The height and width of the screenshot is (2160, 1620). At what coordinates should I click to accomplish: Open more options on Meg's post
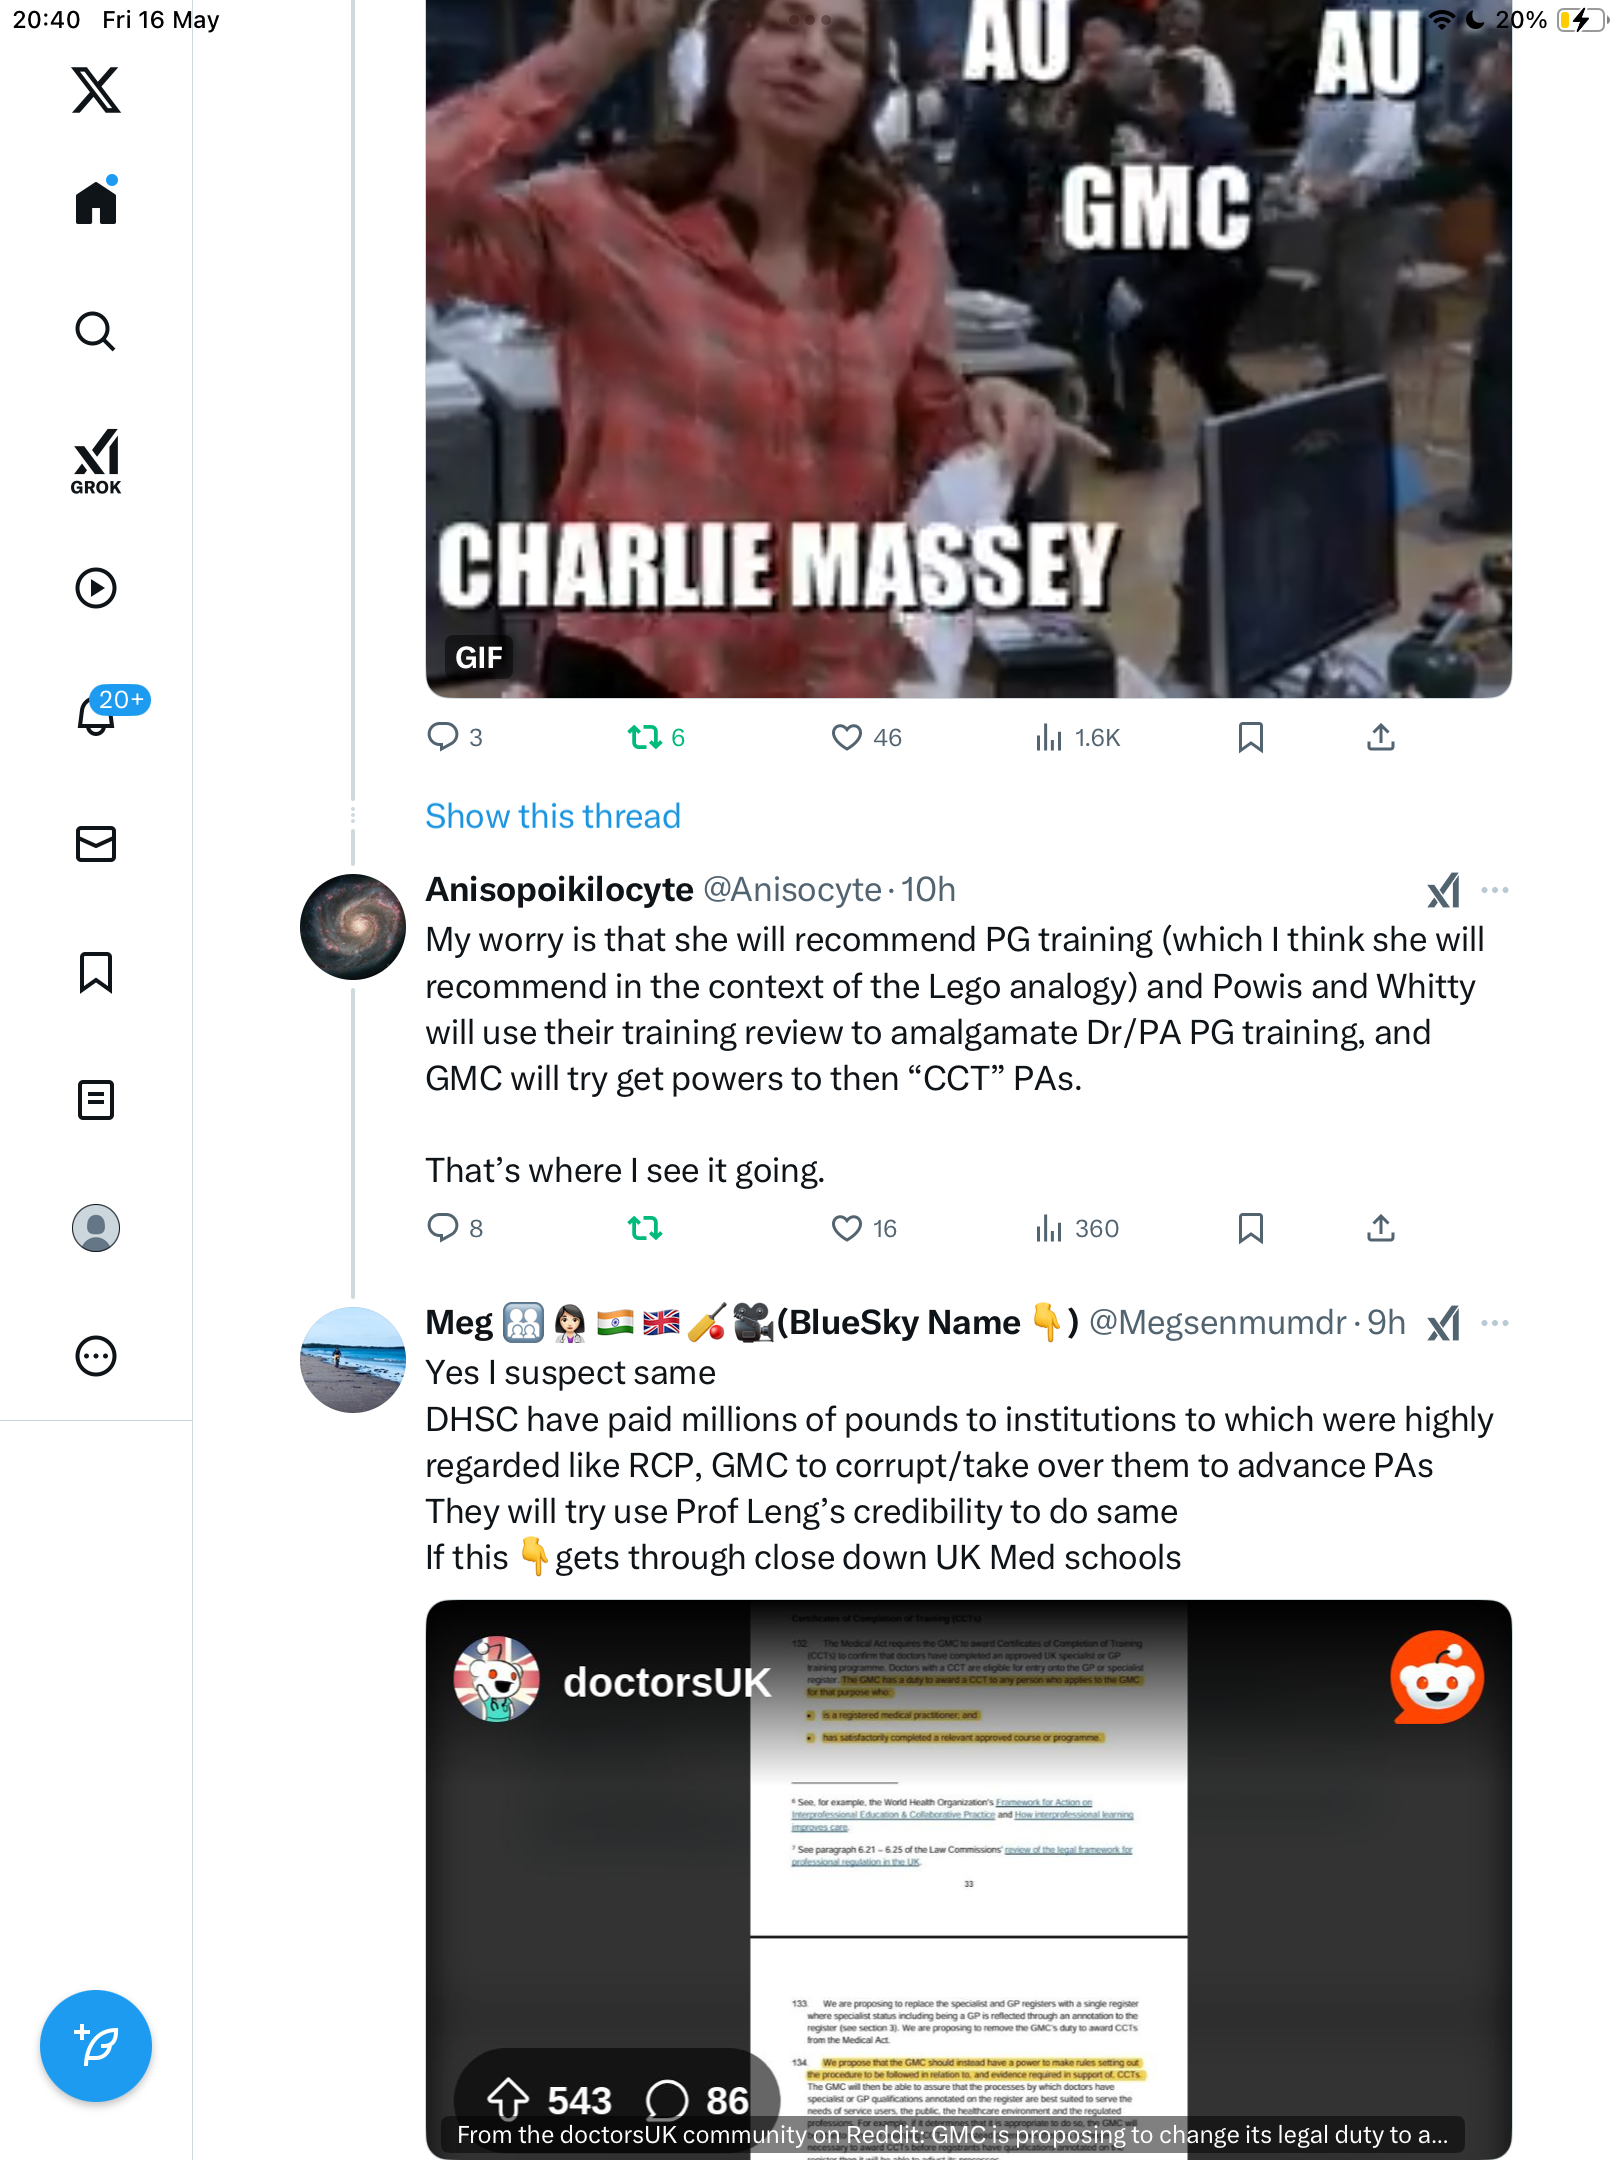coord(1495,1323)
